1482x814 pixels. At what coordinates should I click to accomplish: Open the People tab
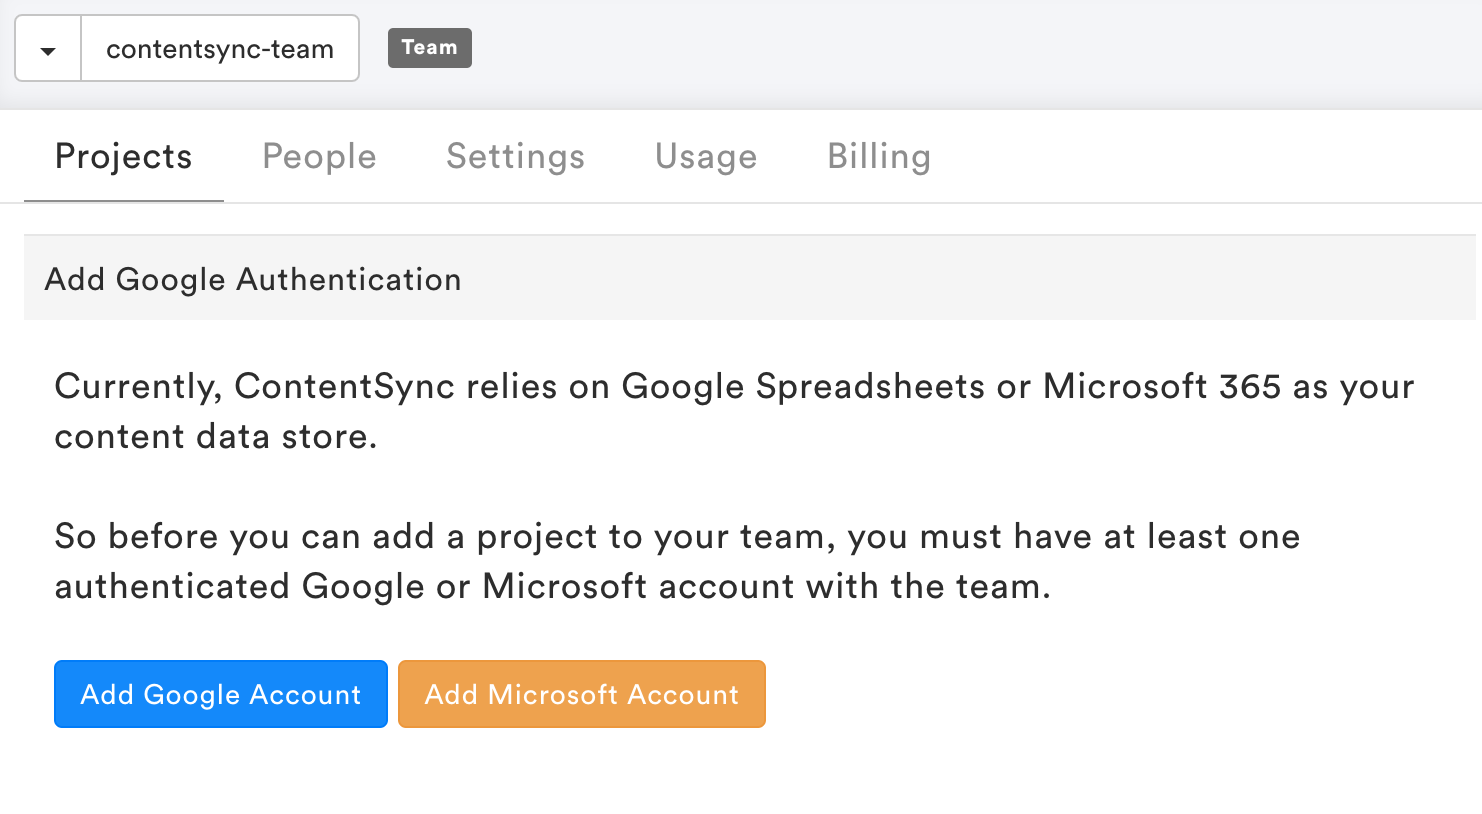[x=319, y=157]
